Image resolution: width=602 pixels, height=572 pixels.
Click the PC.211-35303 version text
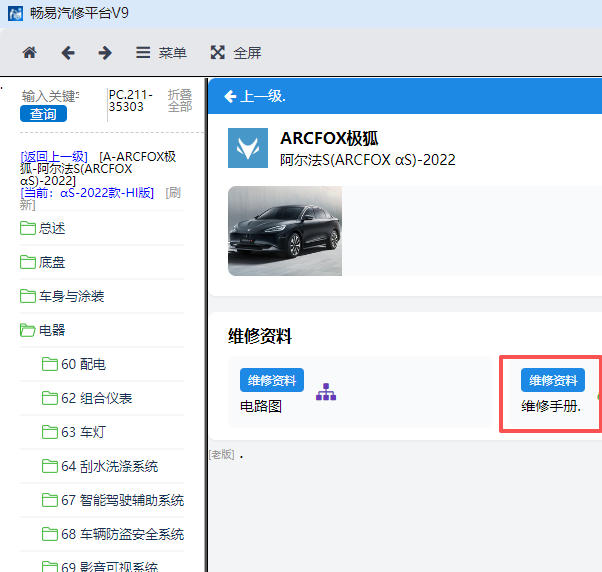131,101
